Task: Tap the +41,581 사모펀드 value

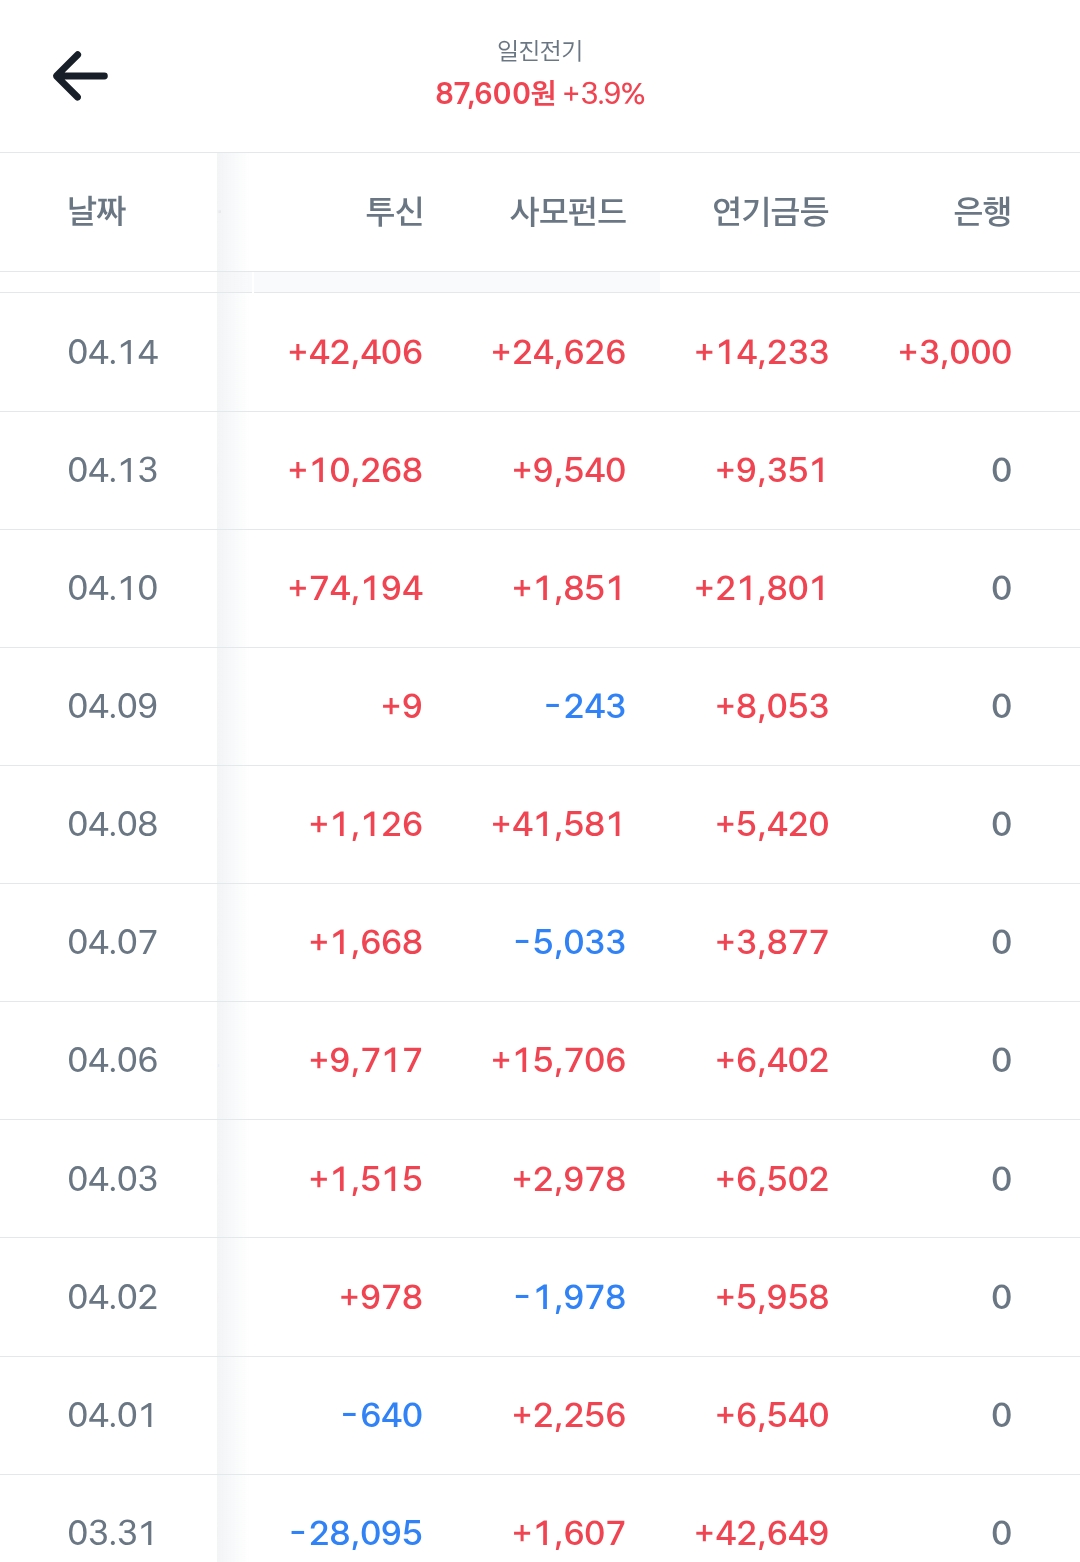Action: click(558, 824)
